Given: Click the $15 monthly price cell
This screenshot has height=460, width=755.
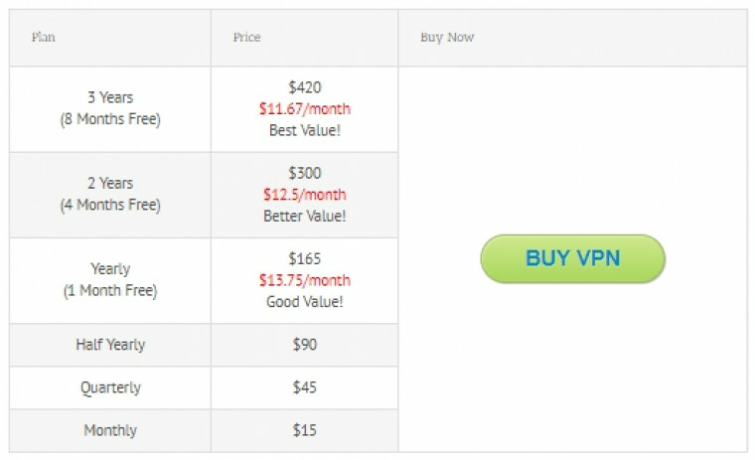Looking at the screenshot, I should point(304,431).
